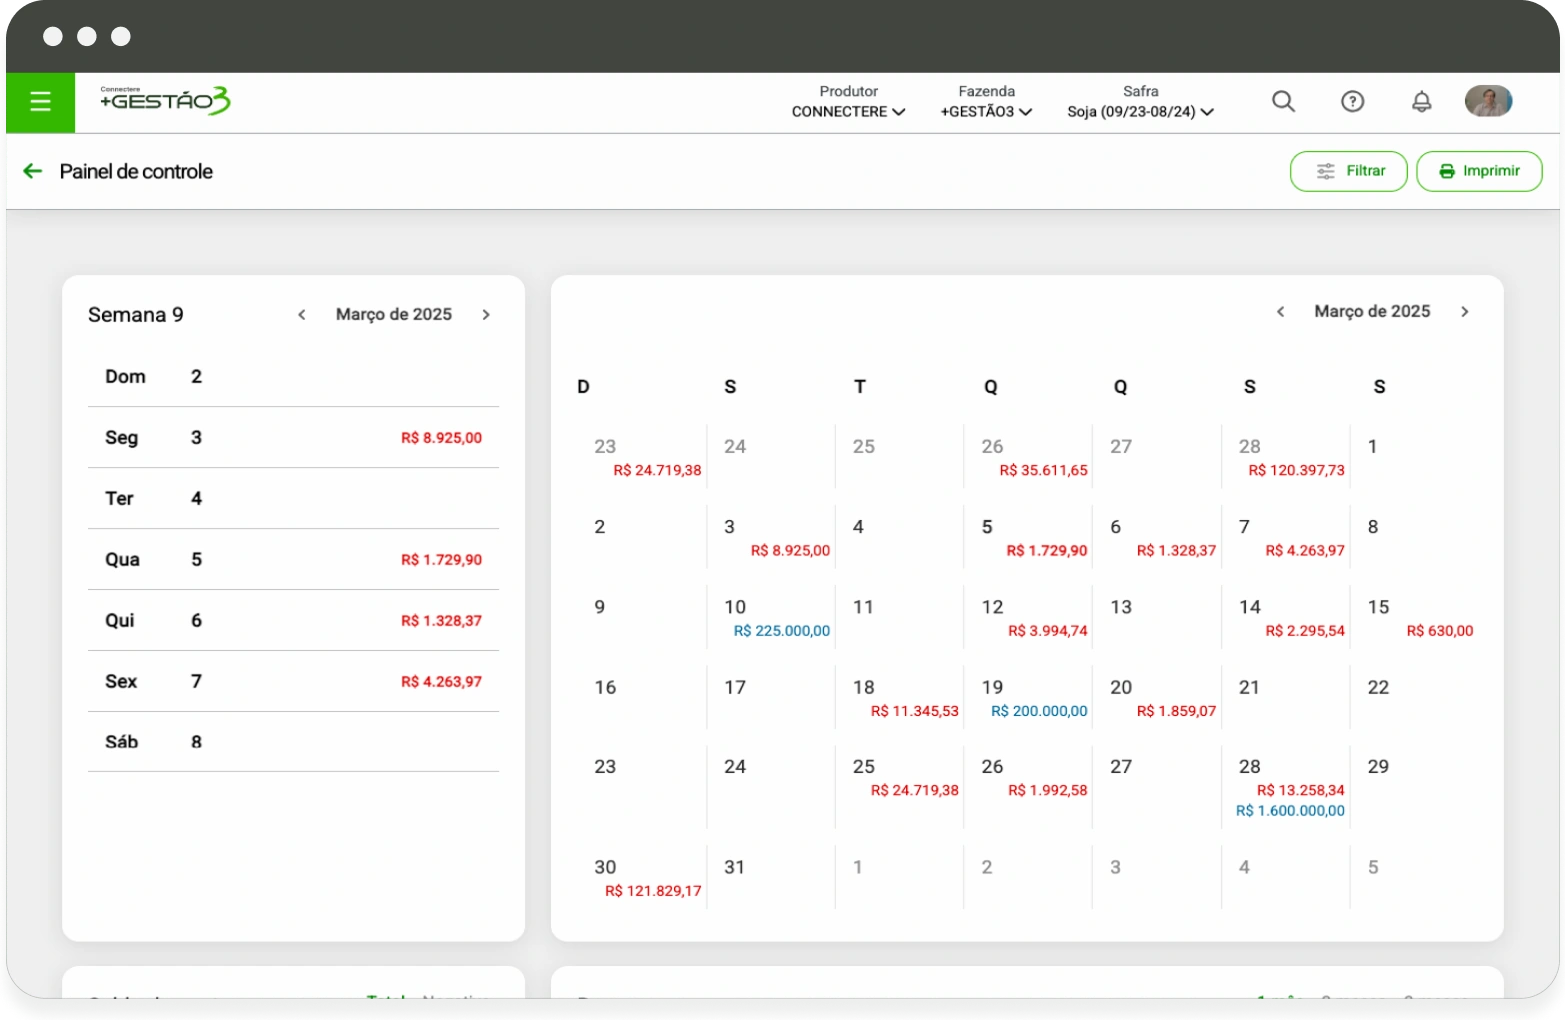Viewport: 1565px width, 1020px height.
Task: Select the Sex 7 row showing R$ 4.263,97
Action: [293, 682]
